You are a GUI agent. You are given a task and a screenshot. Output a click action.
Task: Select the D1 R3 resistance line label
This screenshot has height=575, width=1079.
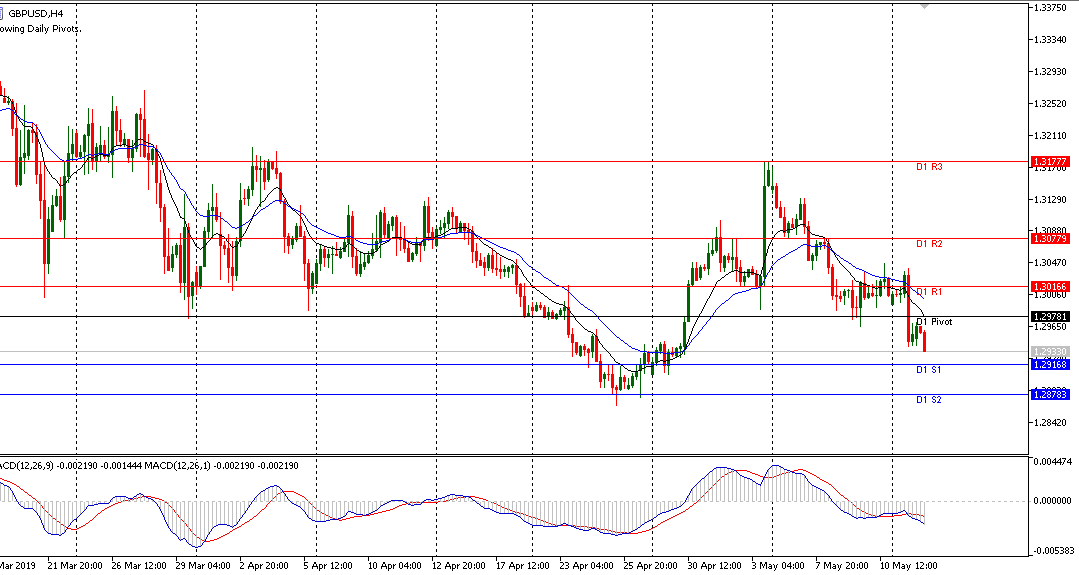coord(929,168)
